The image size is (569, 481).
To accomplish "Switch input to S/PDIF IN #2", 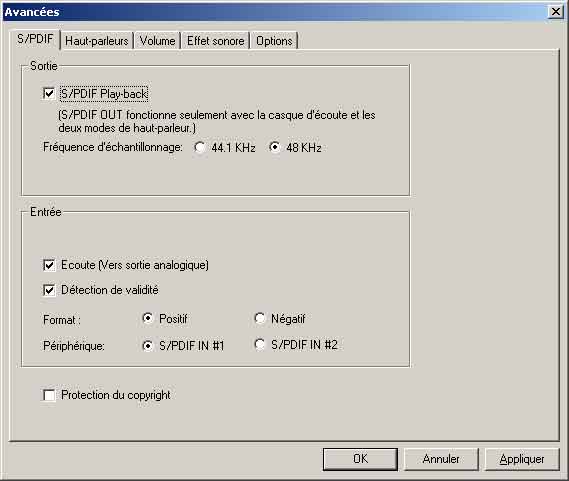I will (x=260, y=345).
